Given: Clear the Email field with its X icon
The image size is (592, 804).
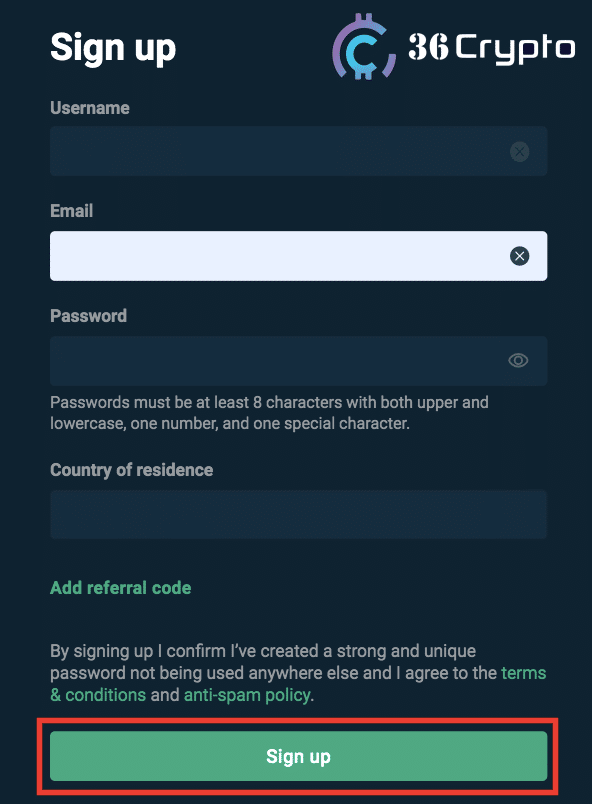Looking at the screenshot, I should pos(519,256).
